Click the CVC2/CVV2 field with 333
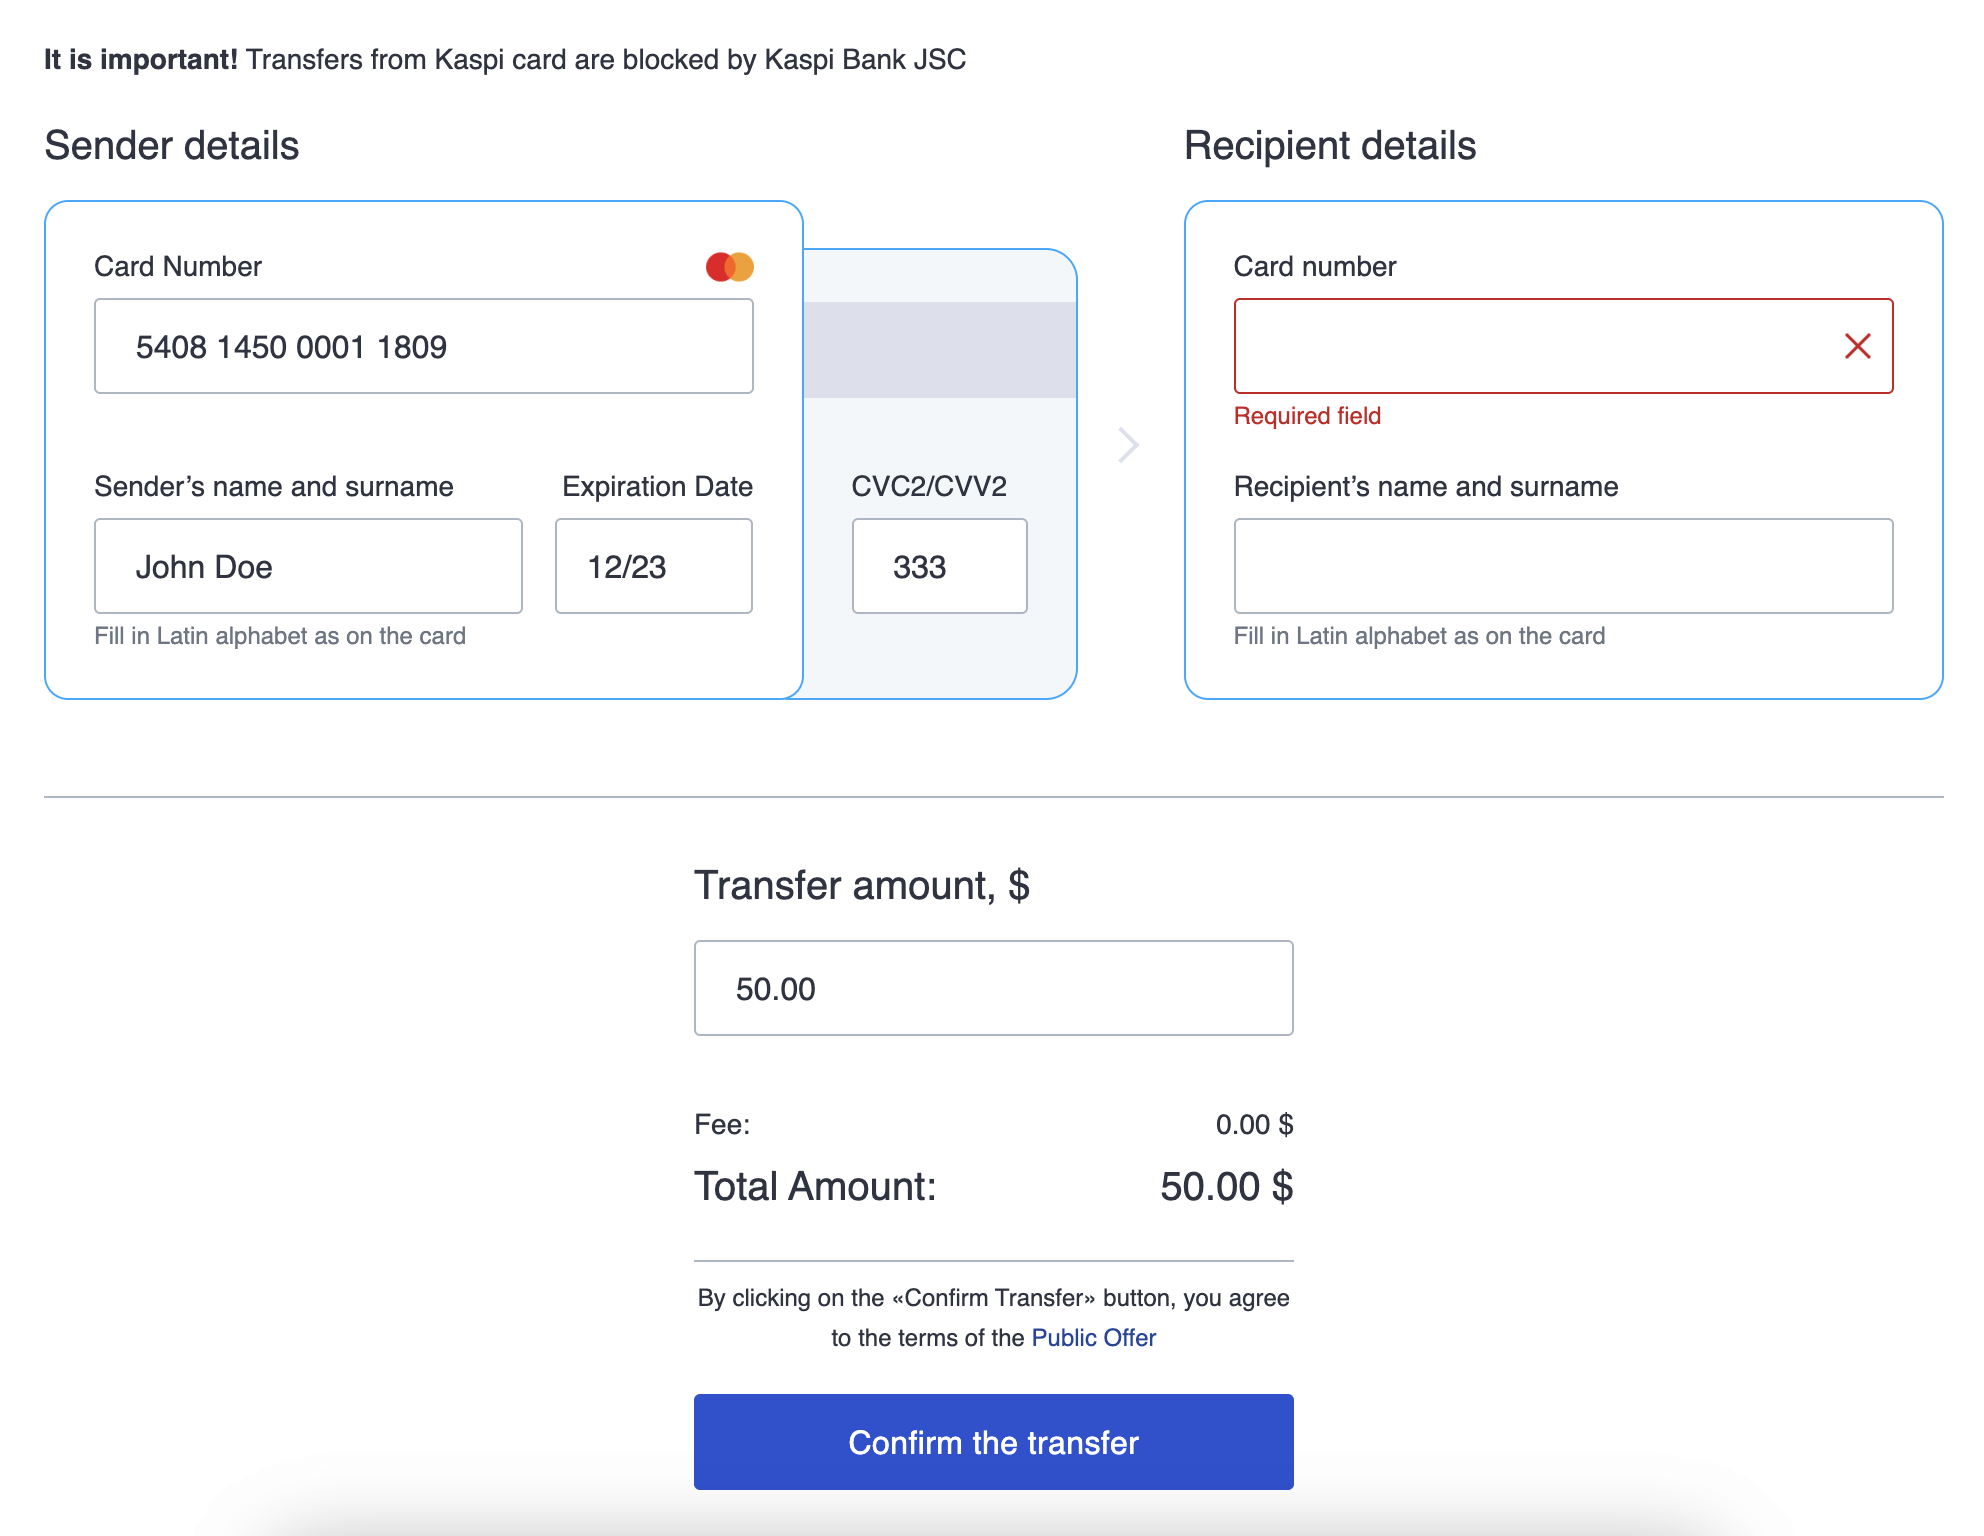Viewport: 1984px width, 1536px height. pos(939,566)
